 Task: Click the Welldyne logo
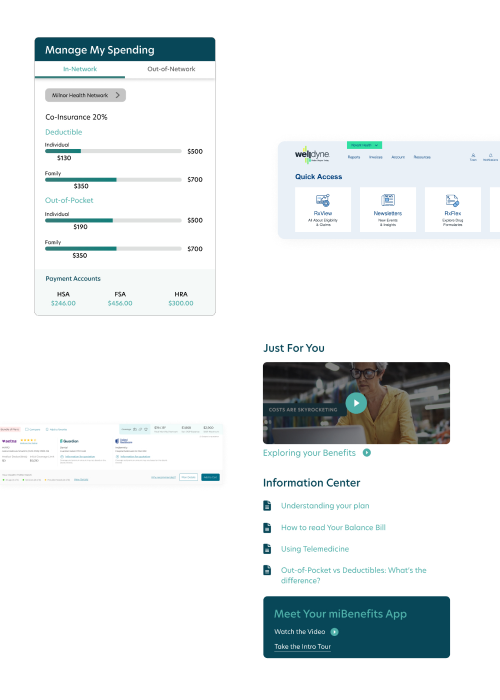(312, 155)
